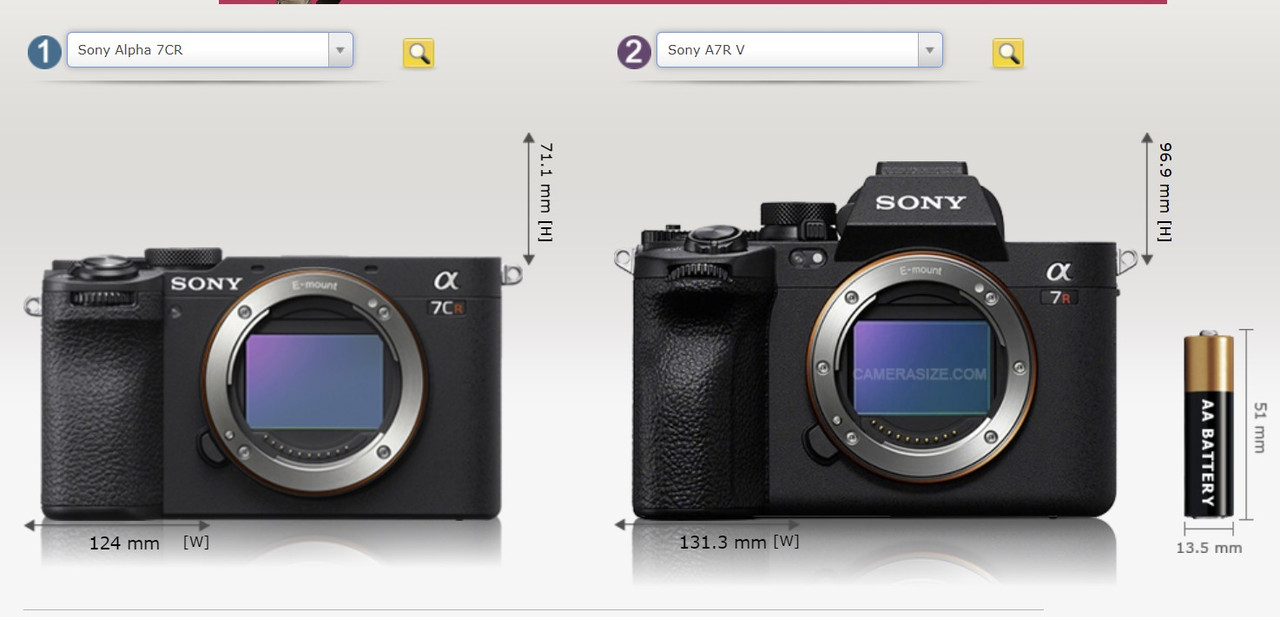Open the Sony A7R V camera dropdown
1280x617 pixels.
click(799, 50)
